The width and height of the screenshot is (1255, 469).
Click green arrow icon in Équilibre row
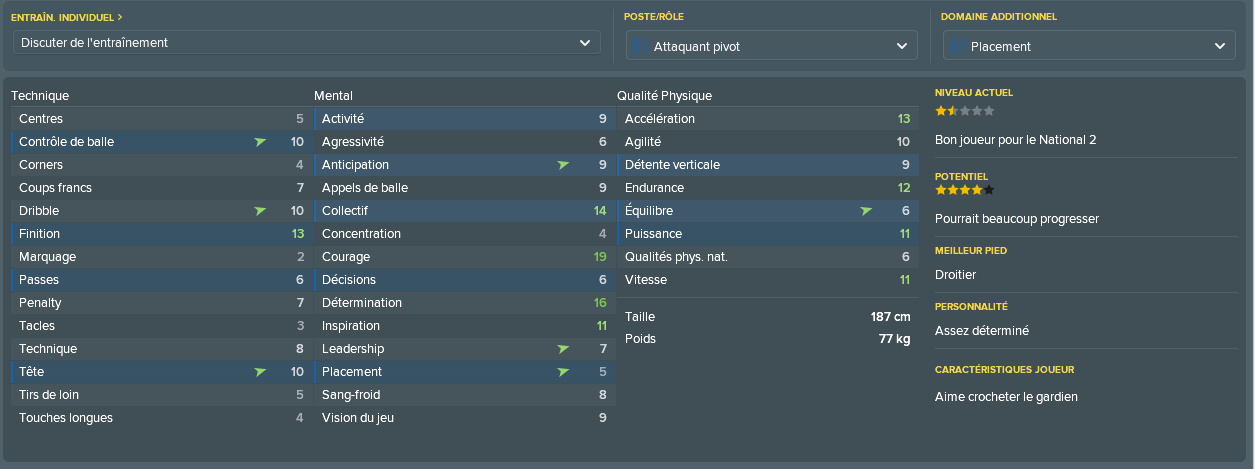tap(866, 211)
